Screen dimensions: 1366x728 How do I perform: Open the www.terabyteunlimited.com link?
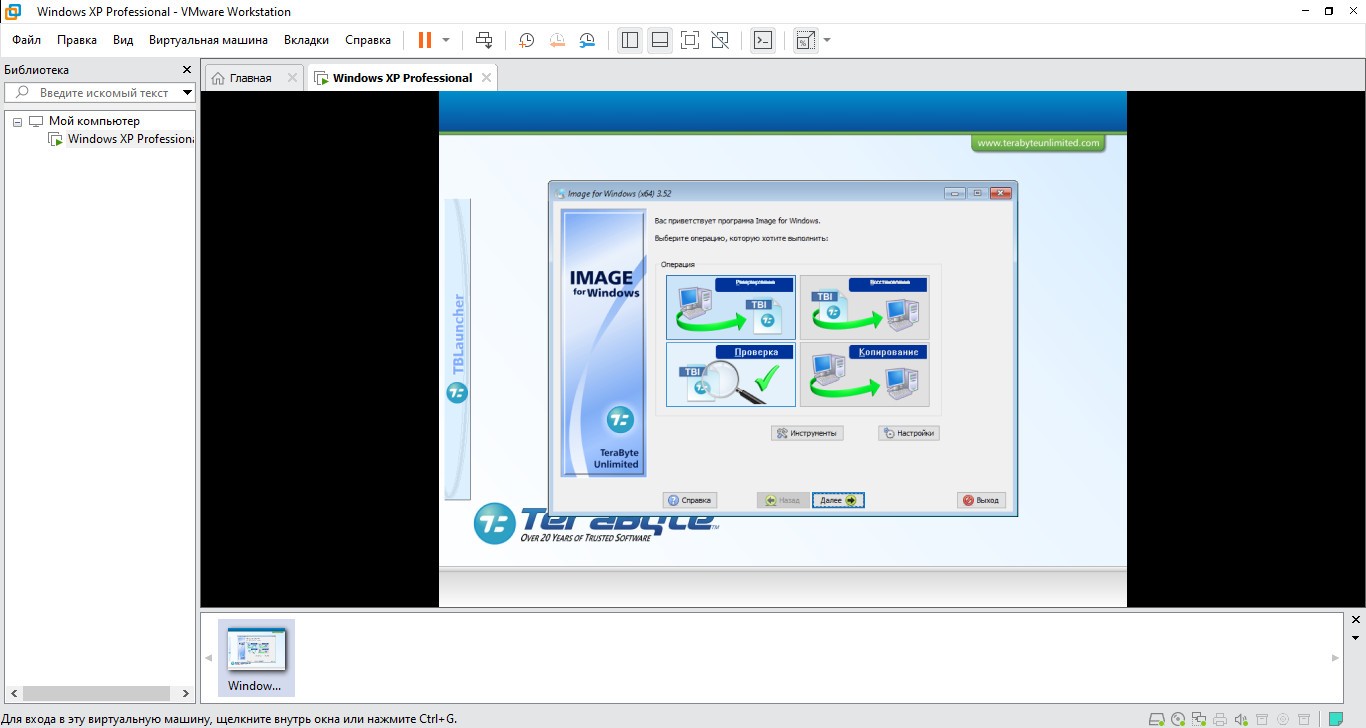click(1039, 143)
